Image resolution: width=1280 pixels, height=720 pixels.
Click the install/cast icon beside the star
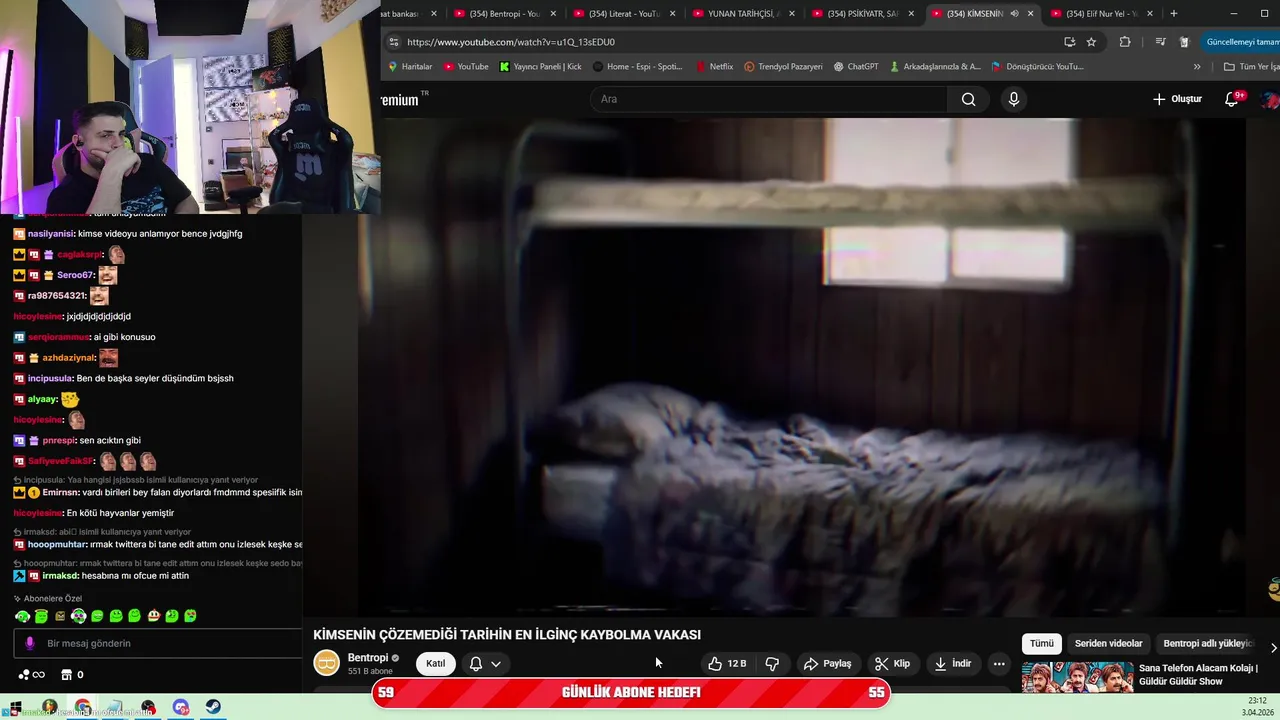point(1069,42)
